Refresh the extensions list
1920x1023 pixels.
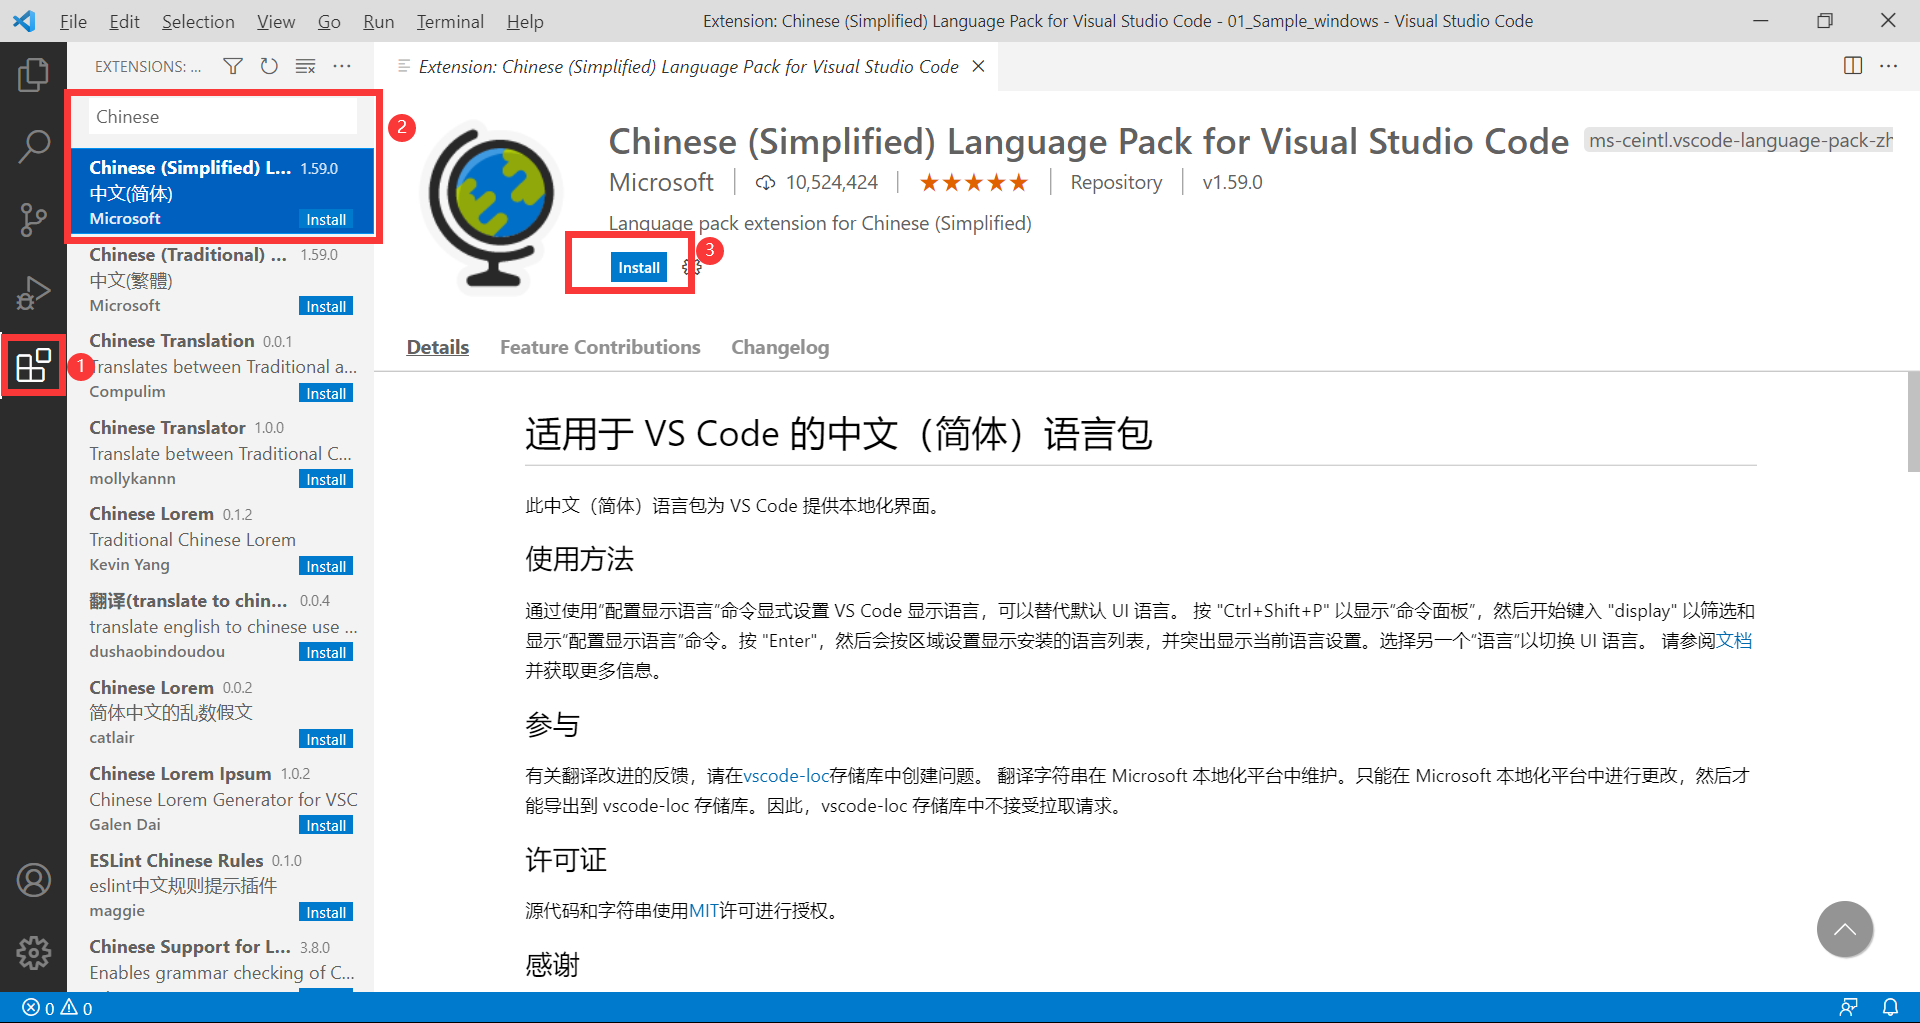coord(269,66)
